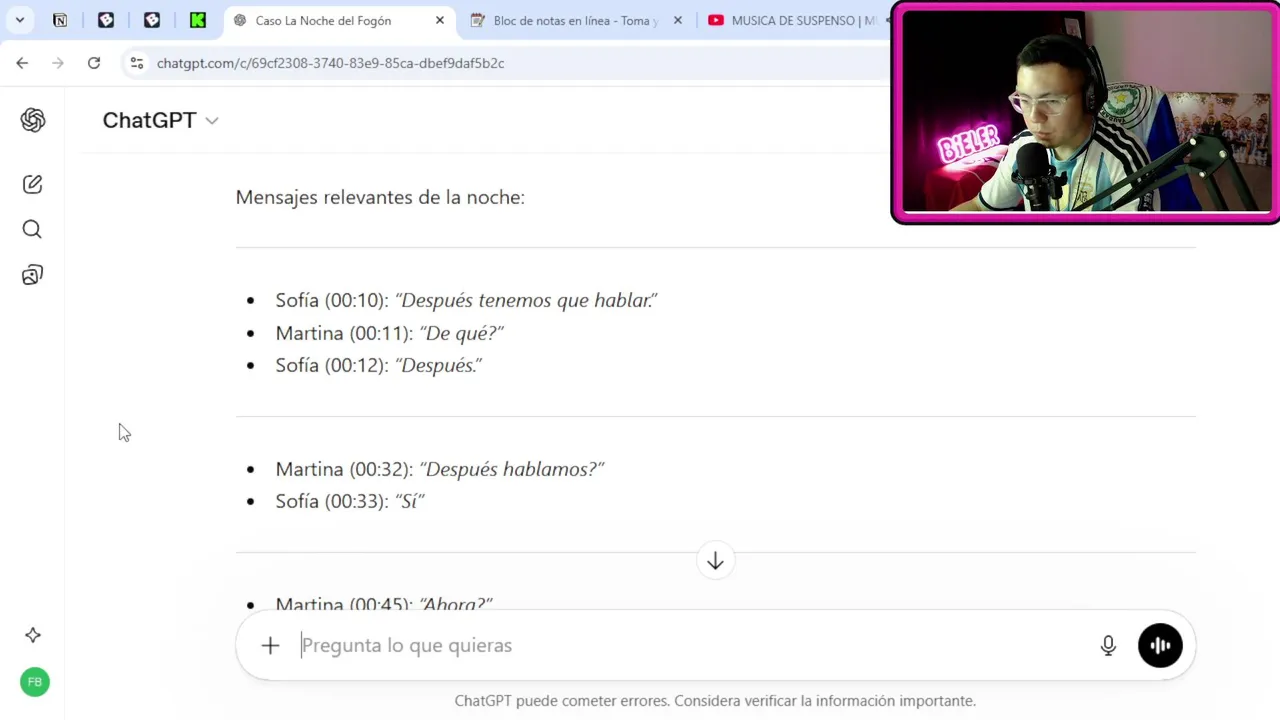Close the Caso La Noche del Fogón tab
1280x720 pixels.
click(439, 20)
